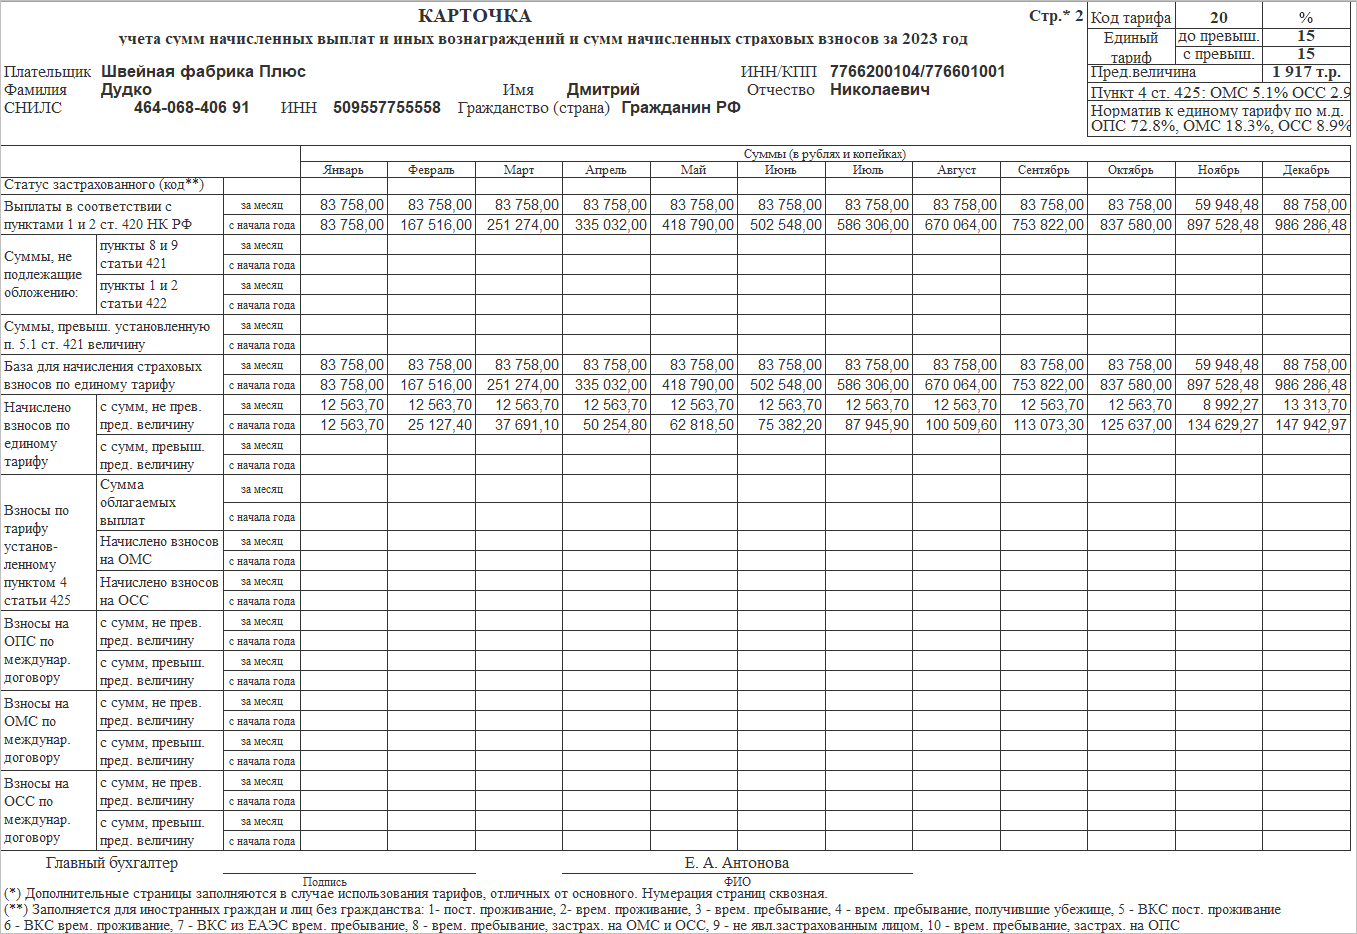Click the surname Дудко
Screen dimensions: 1357x934
click(126, 90)
